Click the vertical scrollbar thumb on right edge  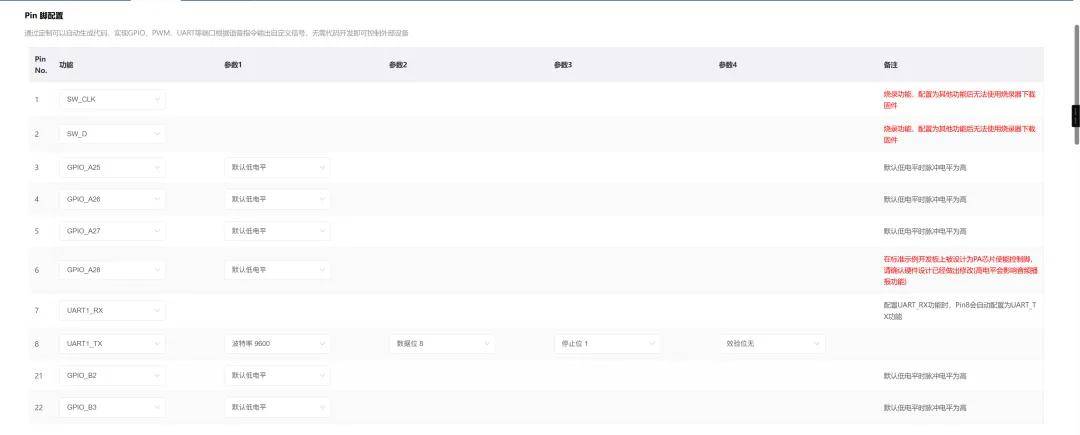click(1077, 84)
